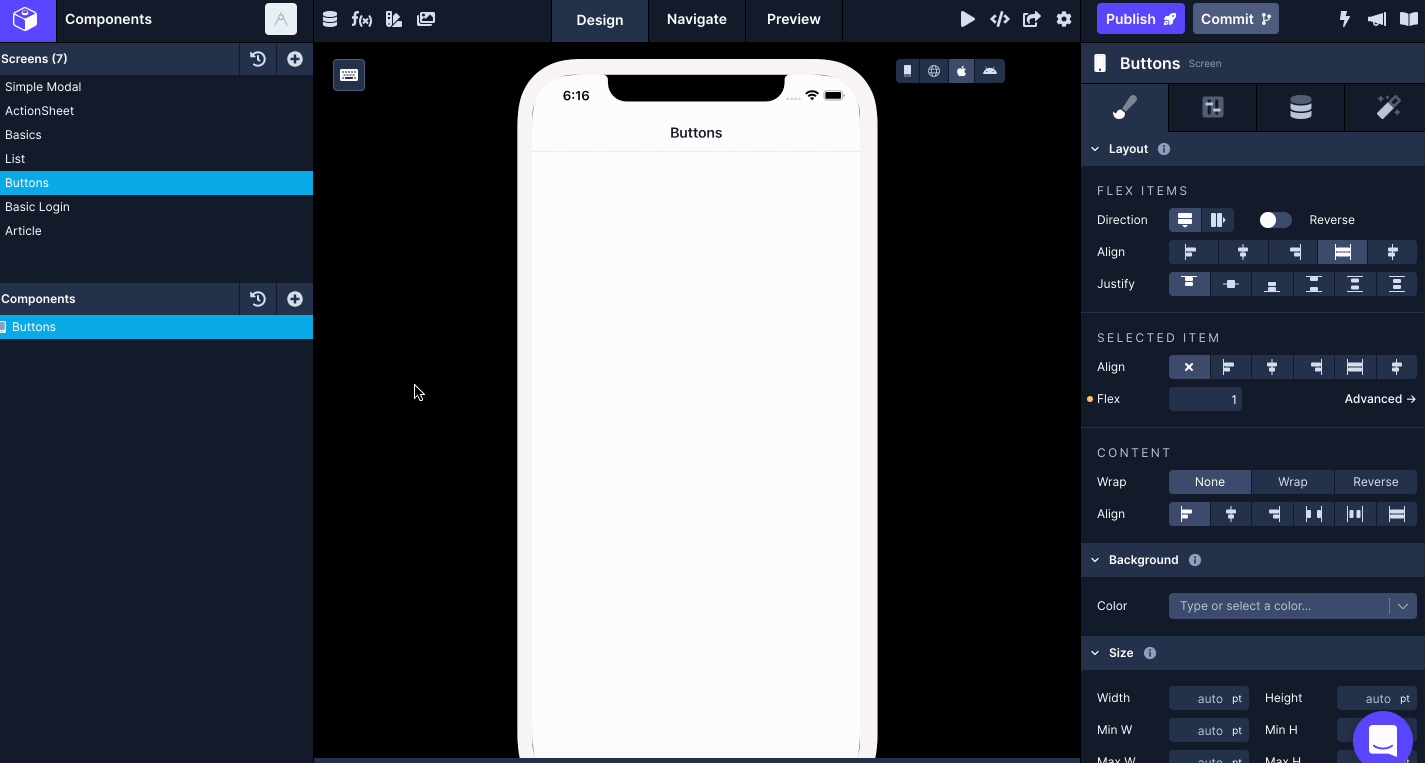Click the megaphone announcements icon
This screenshot has width=1425, height=763.
[1377, 19]
